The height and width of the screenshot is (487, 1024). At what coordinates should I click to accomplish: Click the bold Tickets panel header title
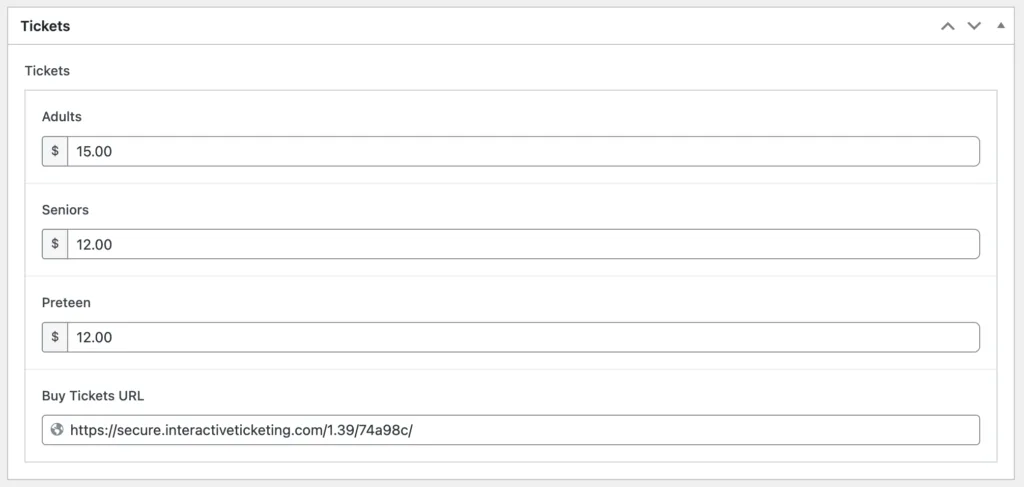pos(45,26)
